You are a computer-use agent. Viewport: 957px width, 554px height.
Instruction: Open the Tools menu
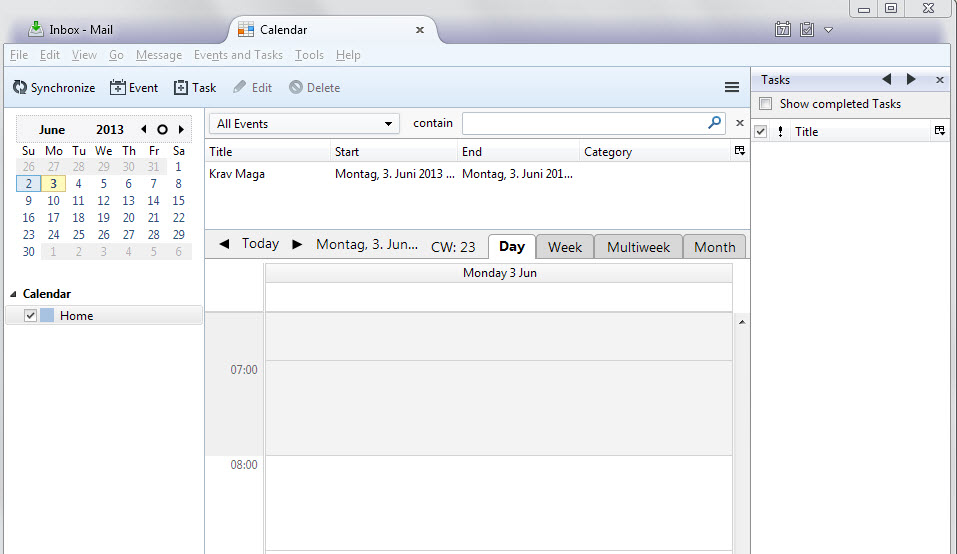(x=309, y=55)
